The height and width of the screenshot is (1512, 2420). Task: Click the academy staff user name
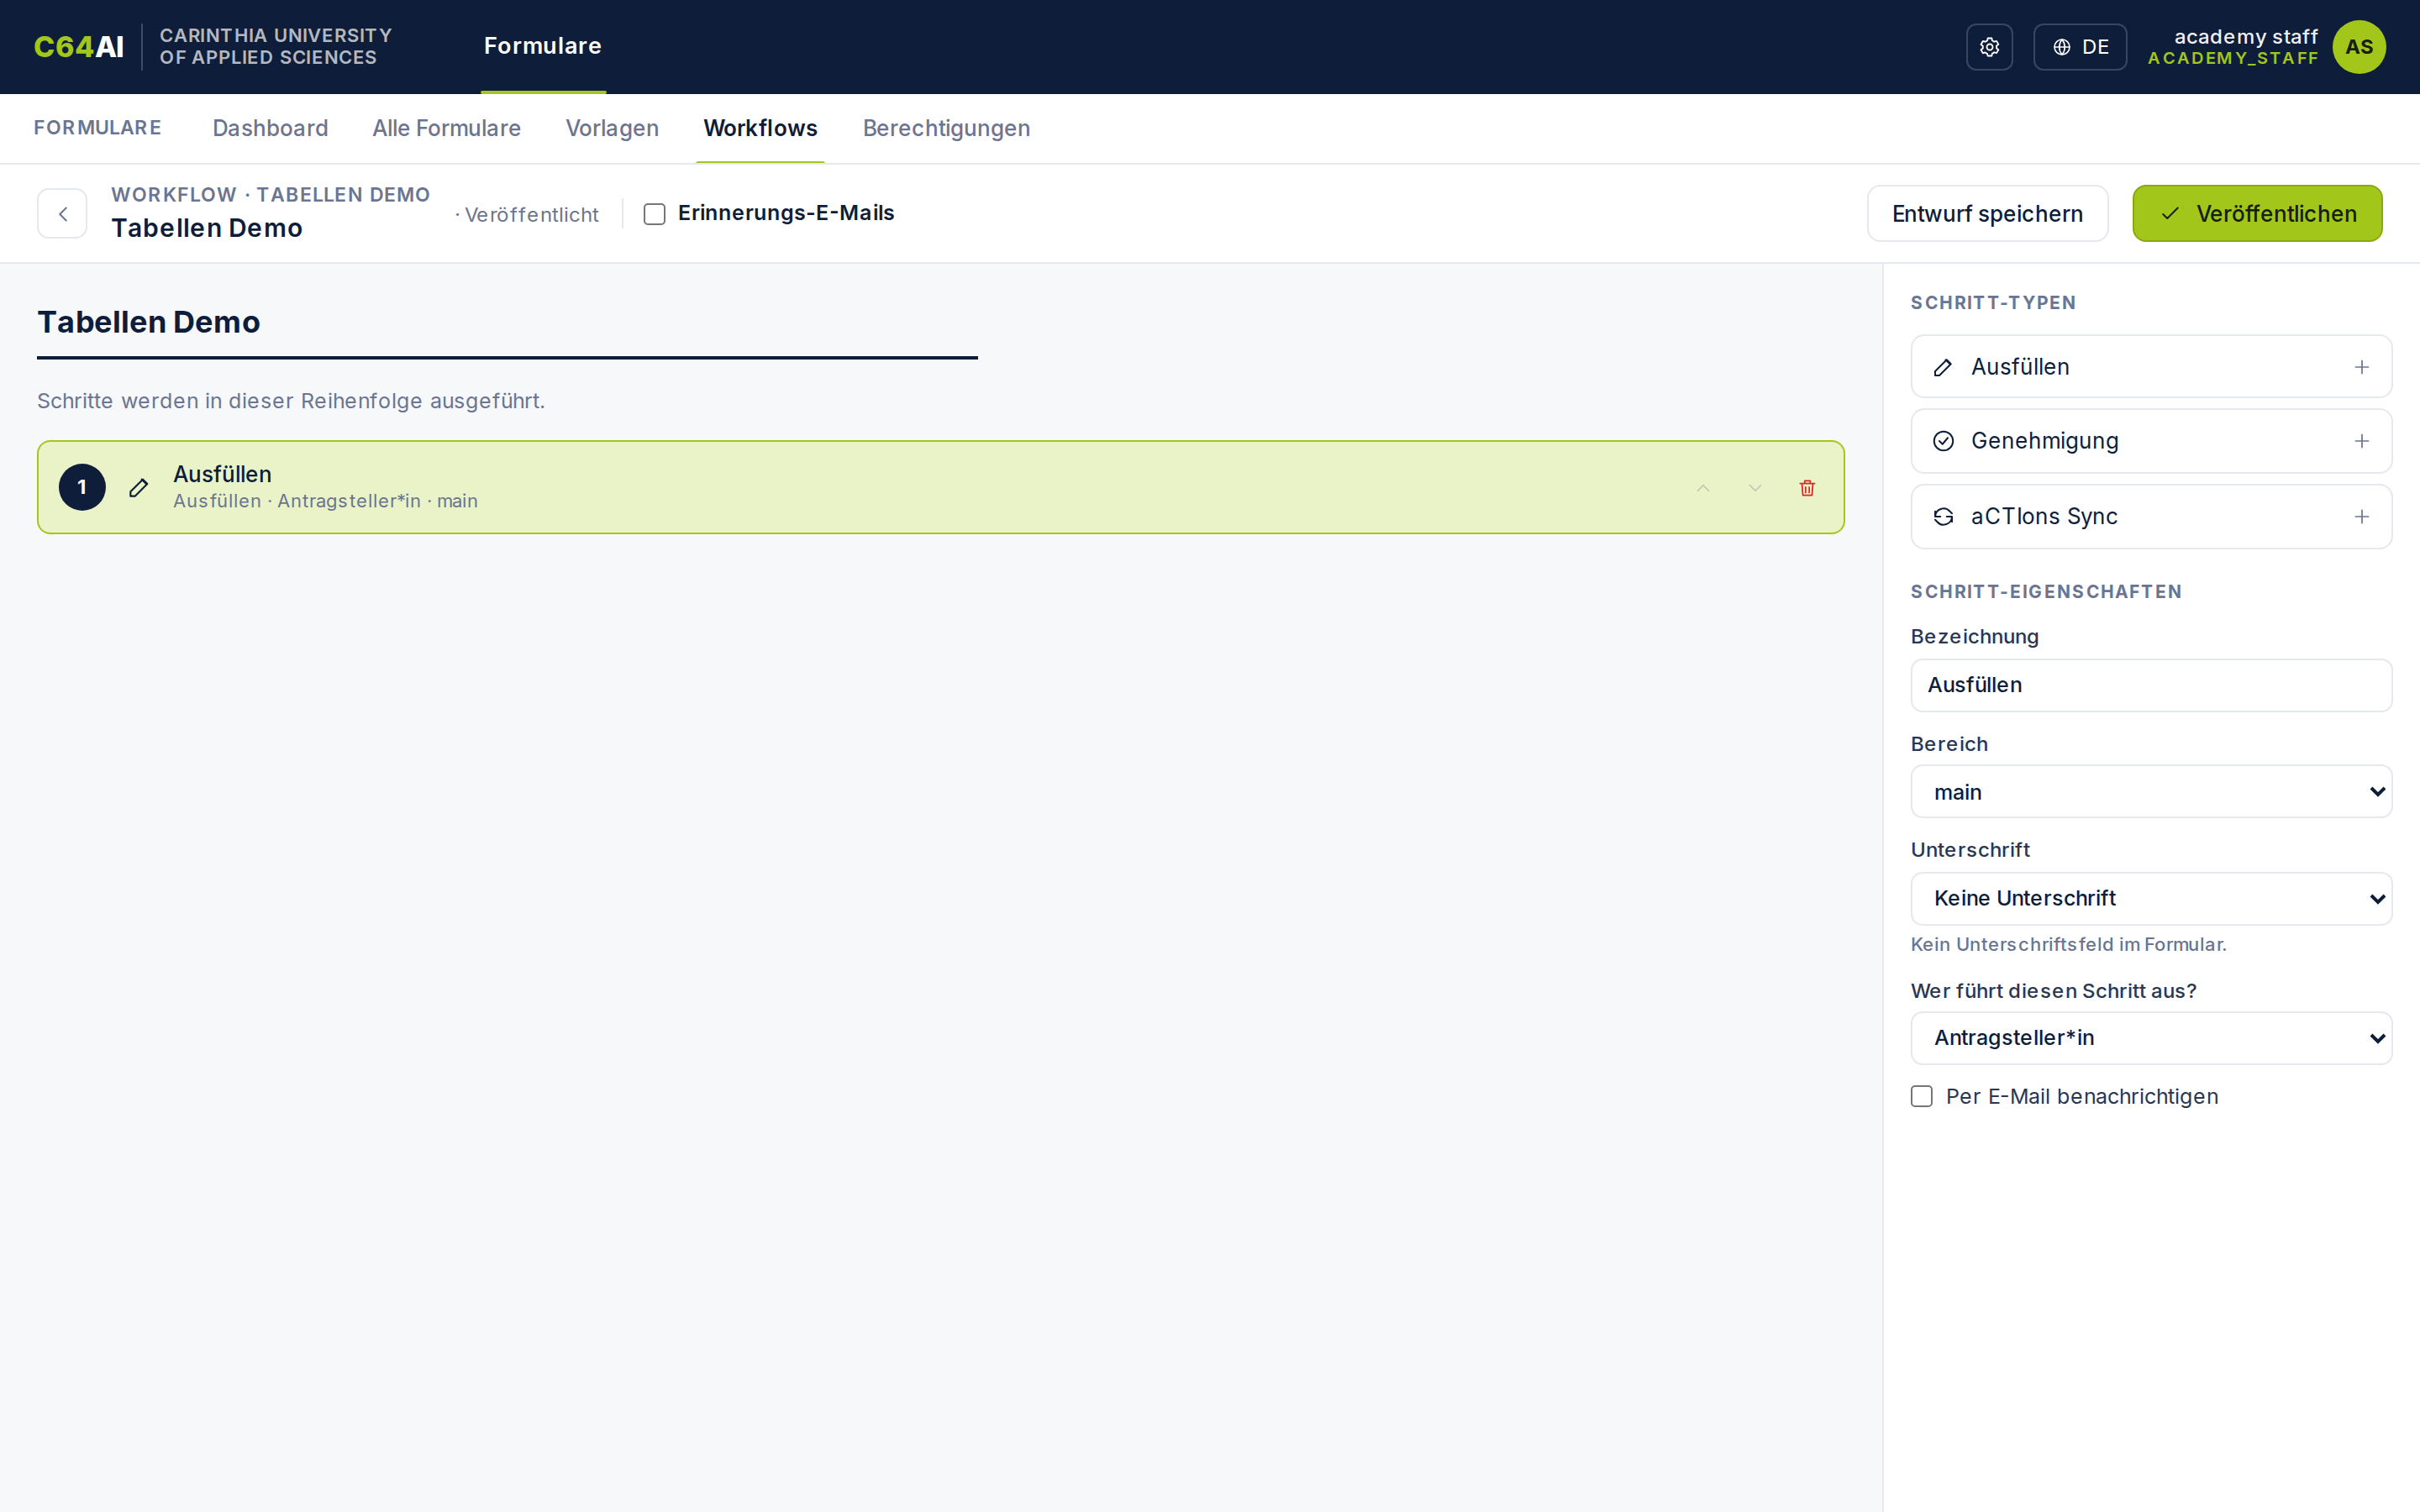click(2246, 36)
